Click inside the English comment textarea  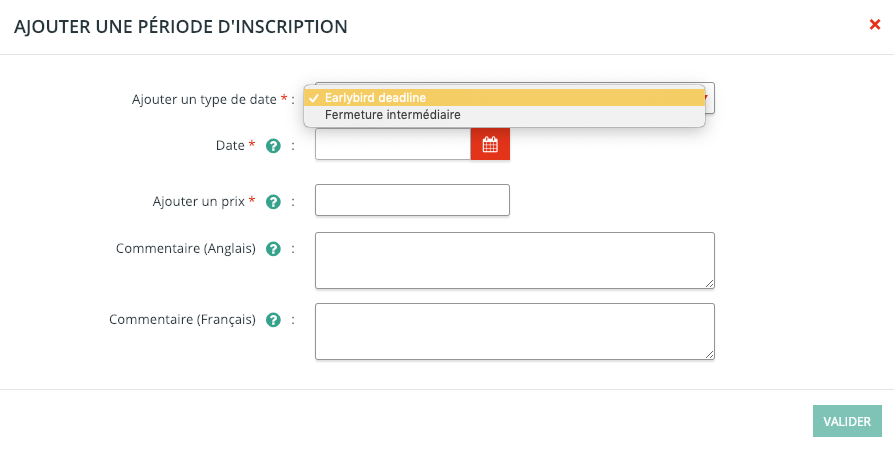point(514,260)
